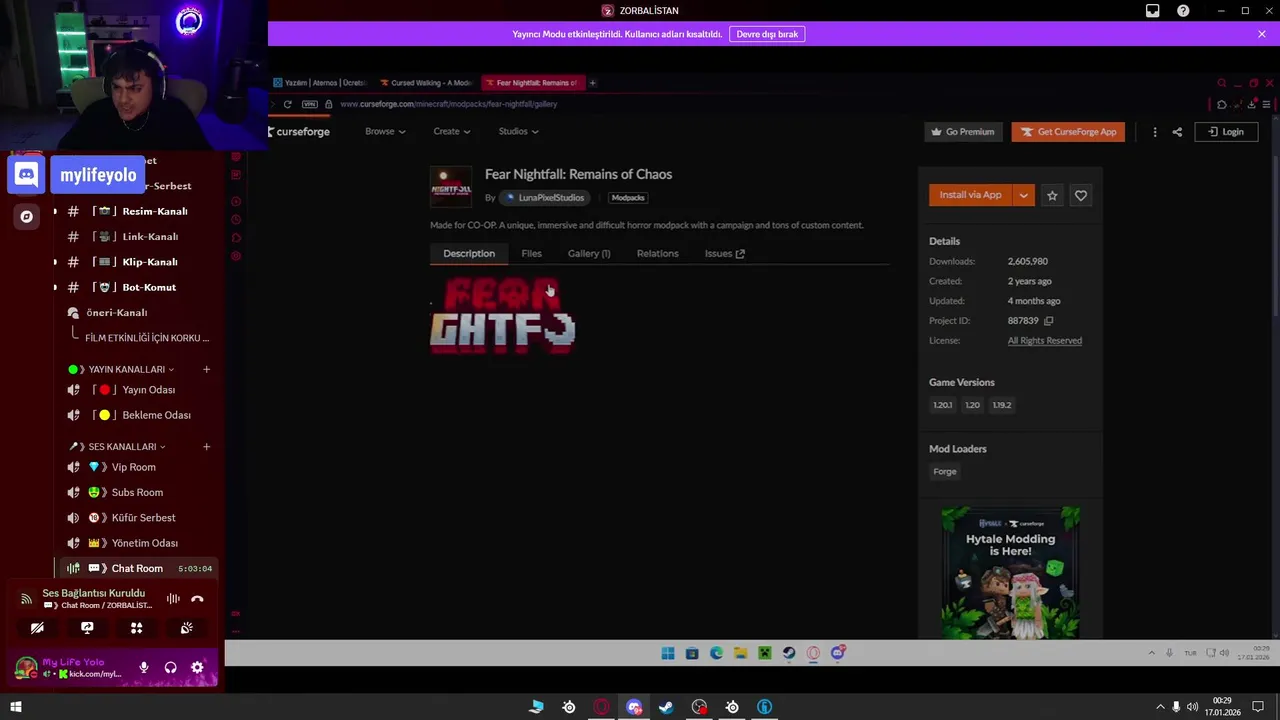Open the Create dropdown on CurseForge
The image size is (1280, 720).
pos(452,132)
